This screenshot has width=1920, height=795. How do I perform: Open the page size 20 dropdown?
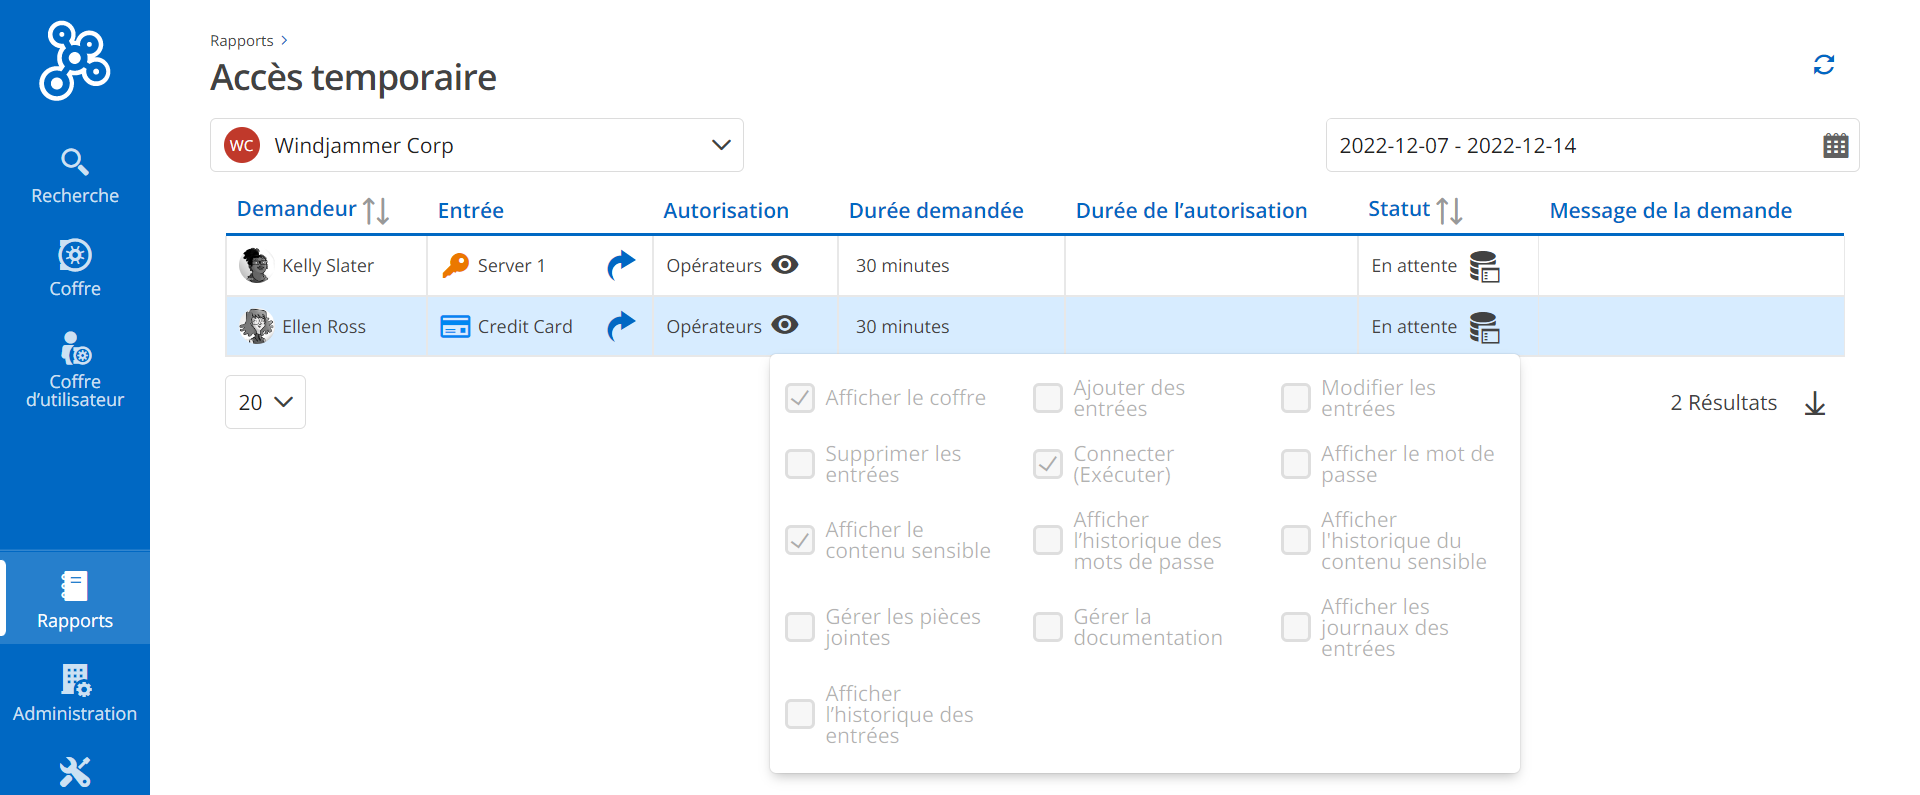265,402
